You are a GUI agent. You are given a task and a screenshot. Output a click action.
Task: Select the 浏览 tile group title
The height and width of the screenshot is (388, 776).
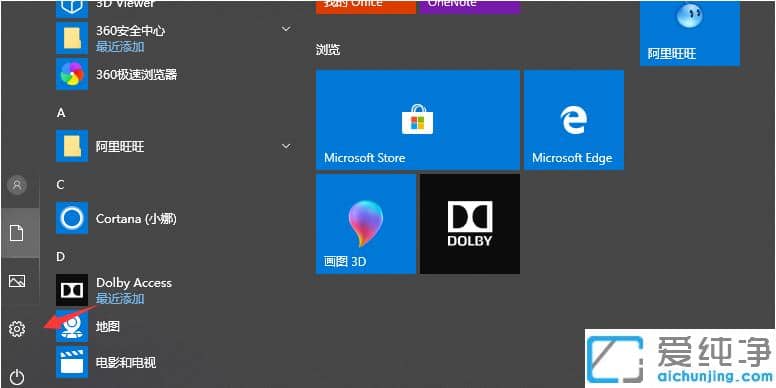coord(328,49)
